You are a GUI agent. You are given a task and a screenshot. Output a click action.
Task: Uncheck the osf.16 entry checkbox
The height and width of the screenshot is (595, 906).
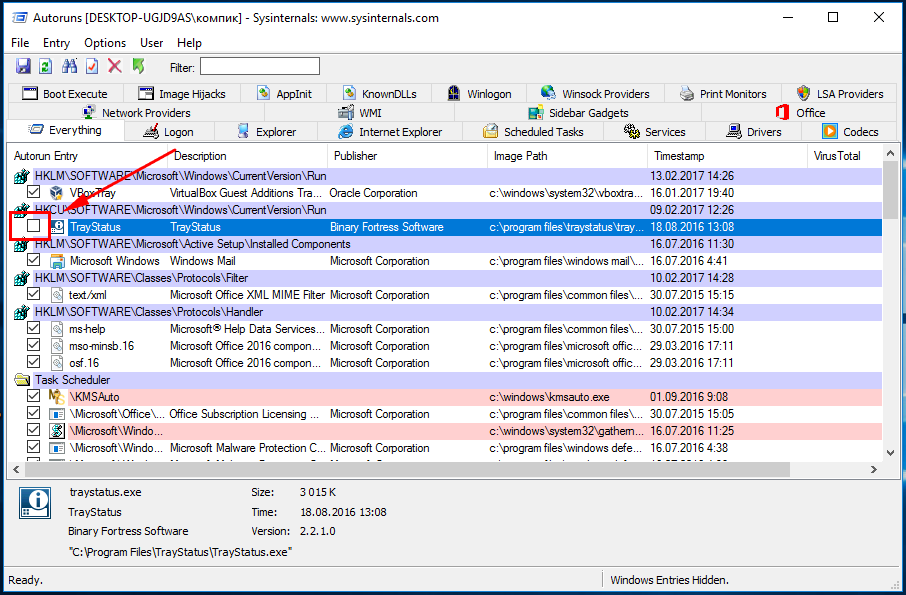click(34, 362)
